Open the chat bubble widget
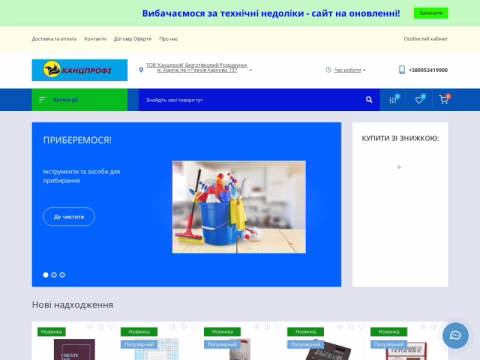This screenshot has height=360, width=480. (x=455, y=335)
